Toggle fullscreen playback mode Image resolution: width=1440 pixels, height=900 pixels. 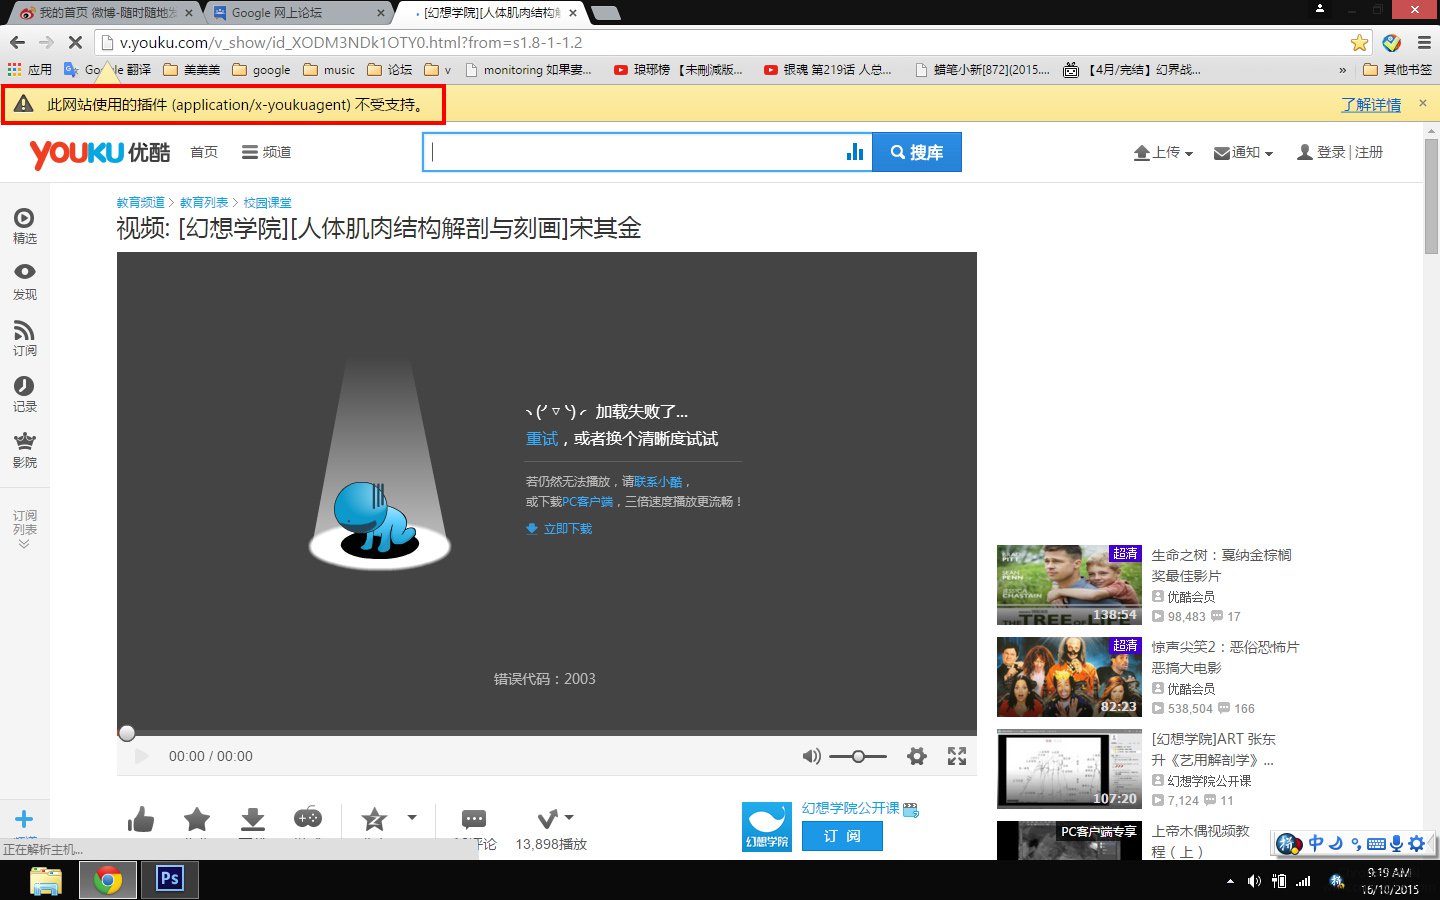coord(956,756)
